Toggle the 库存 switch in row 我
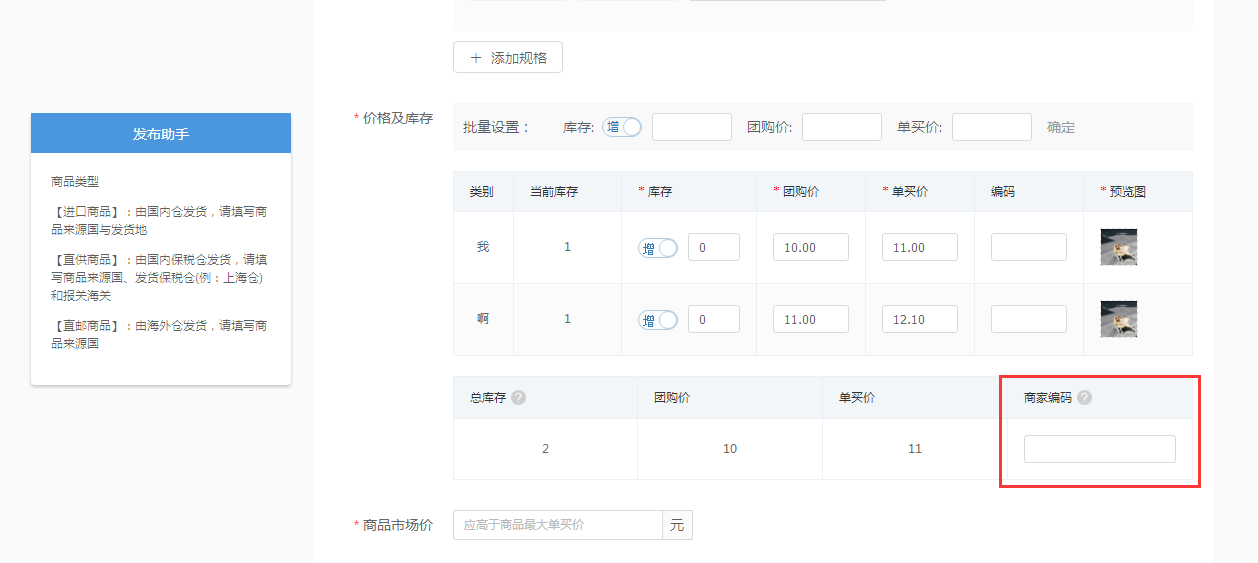 658,248
